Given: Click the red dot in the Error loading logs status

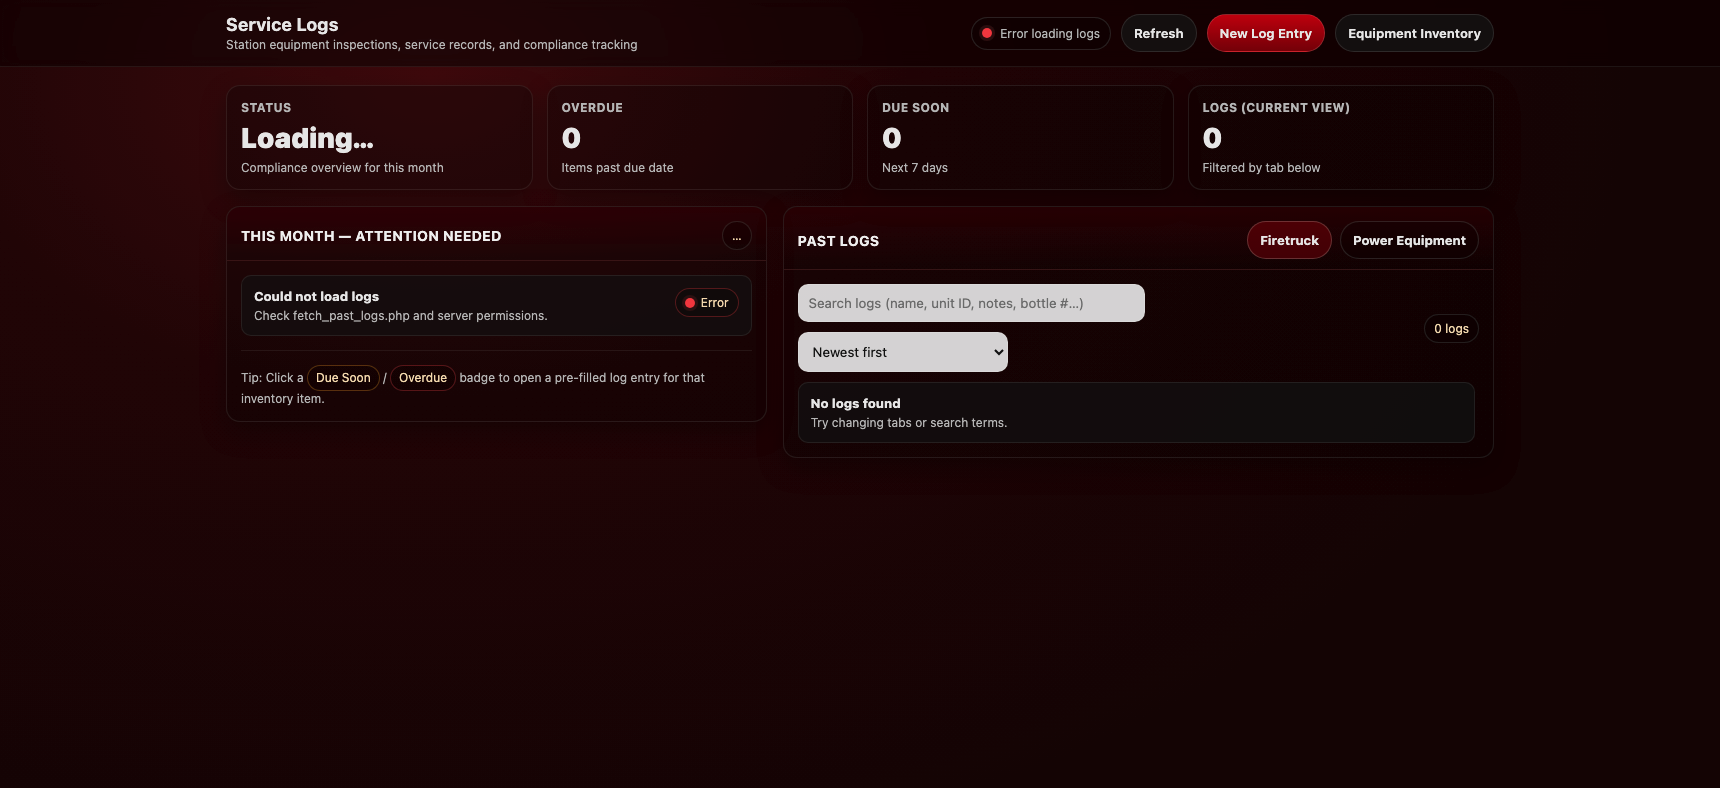Looking at the screenshot, I should pos(987,33).
